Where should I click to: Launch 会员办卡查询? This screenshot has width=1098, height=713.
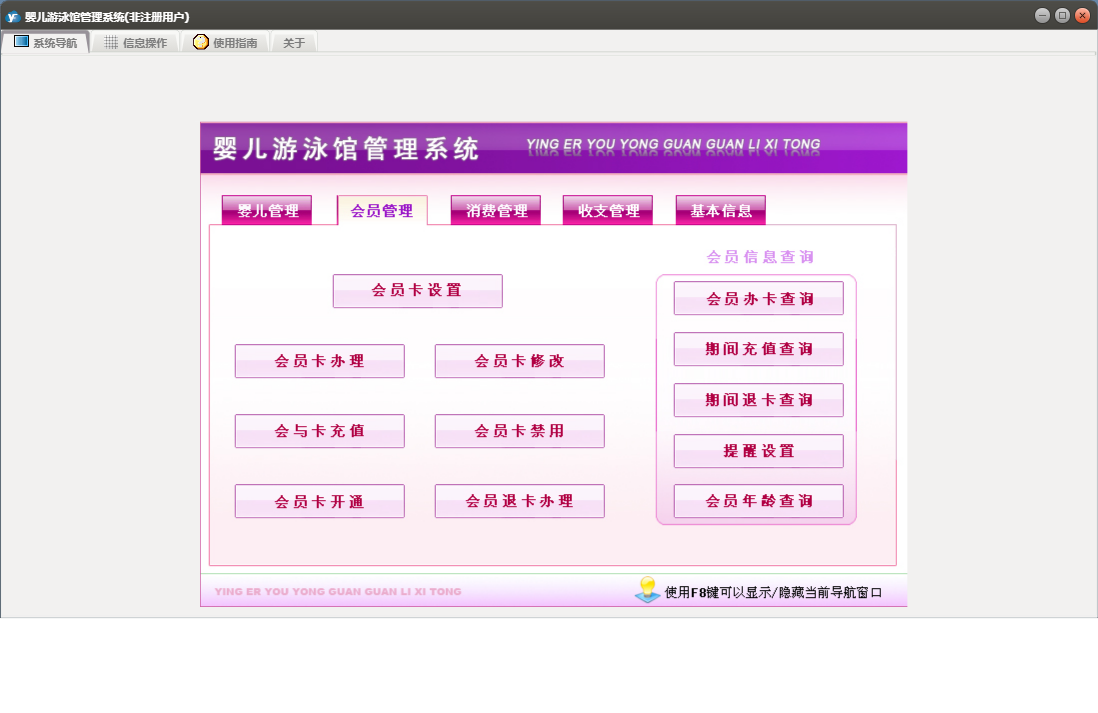pos(759,298)
